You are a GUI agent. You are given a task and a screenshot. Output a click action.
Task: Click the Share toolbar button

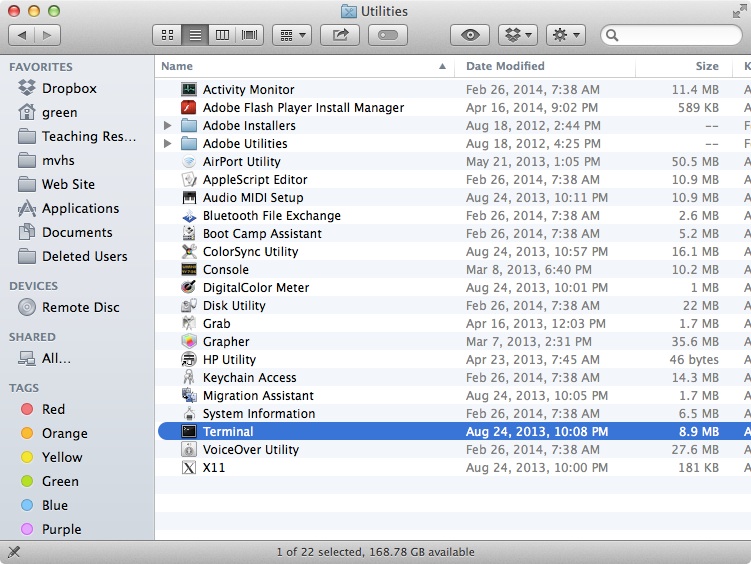[340, 35]
